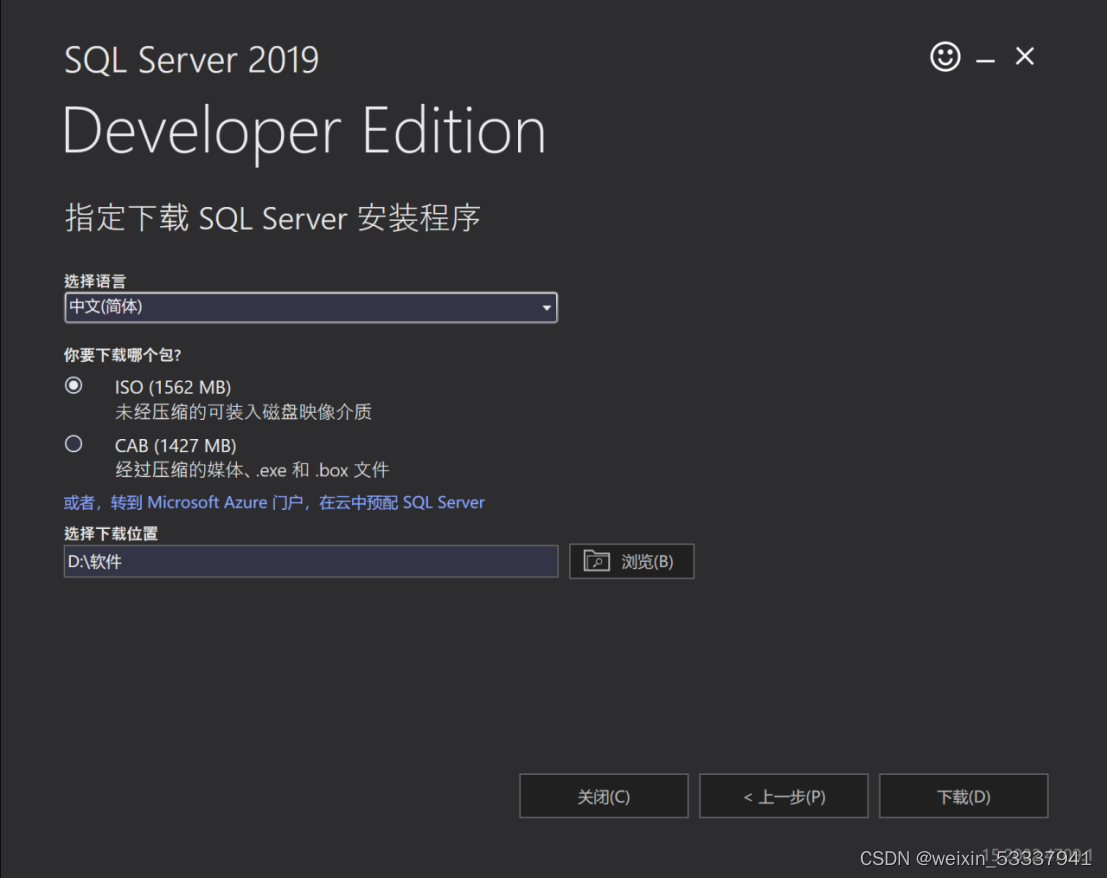Click the Developer Edition heading
The height and width of the screenshot is (878, 1108).
coord(305,131)
